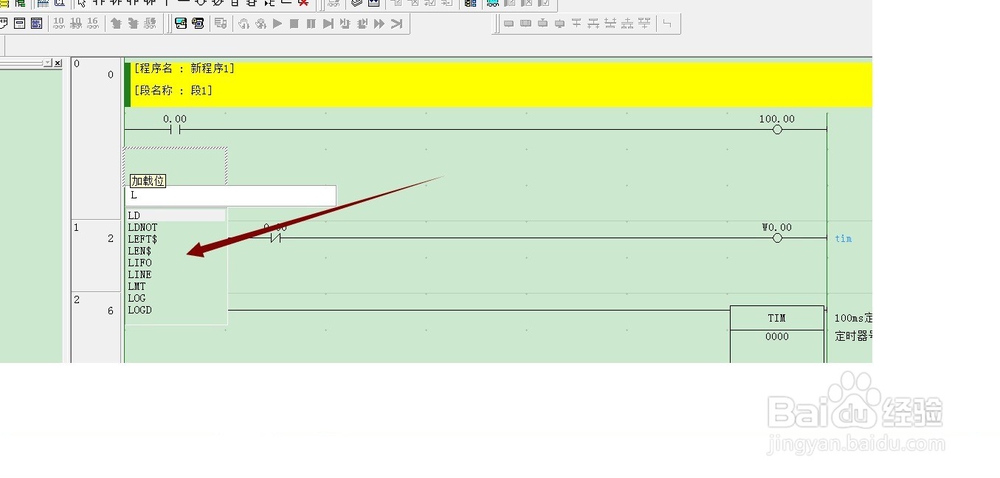Select LOG in the suggestion list
Screen dimensions: 1000x478
tap(136, 298)
